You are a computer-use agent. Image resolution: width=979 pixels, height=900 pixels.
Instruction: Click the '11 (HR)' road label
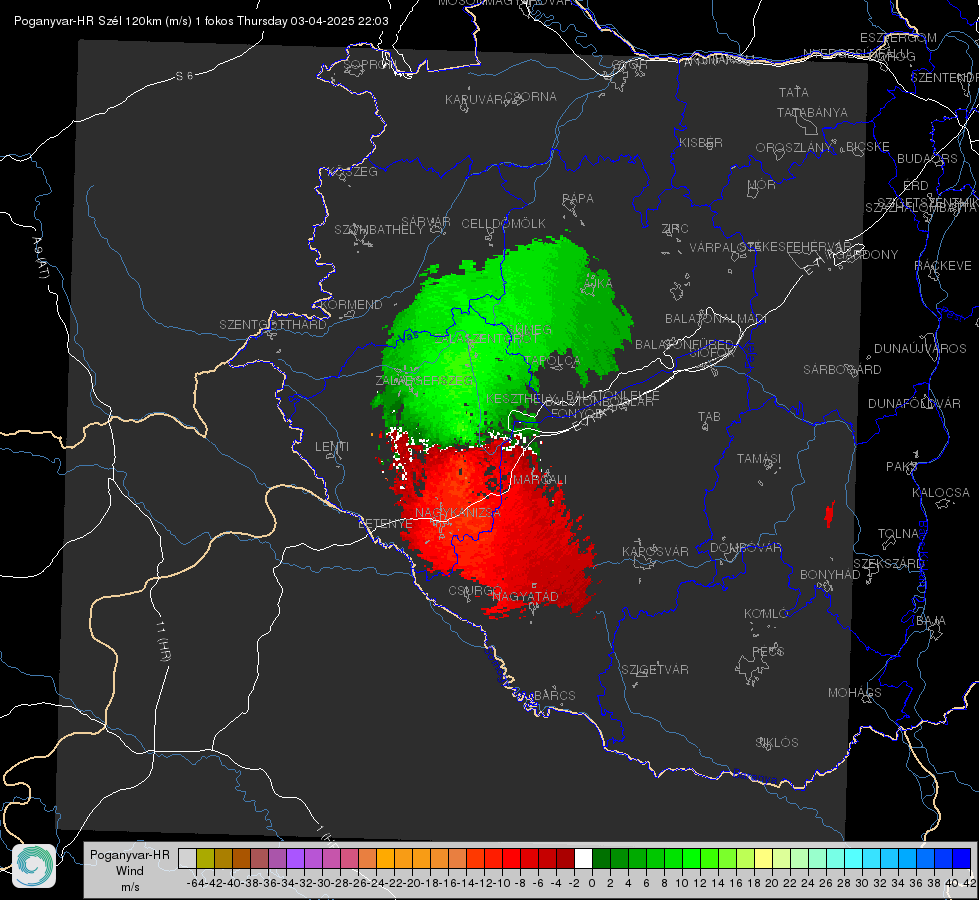(x=162, y=641)
